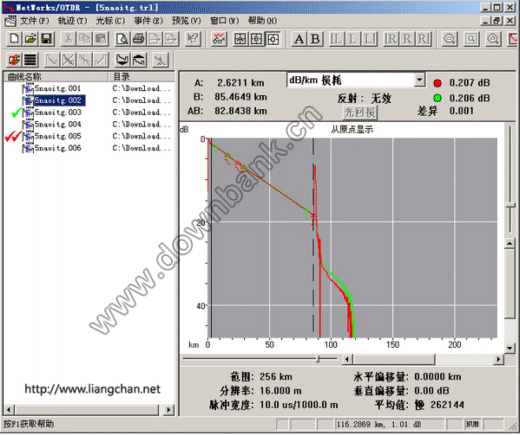Click the AB distance 82.8438 km
This screenshot has width=520, height=435.
click(x=240, y=111)
